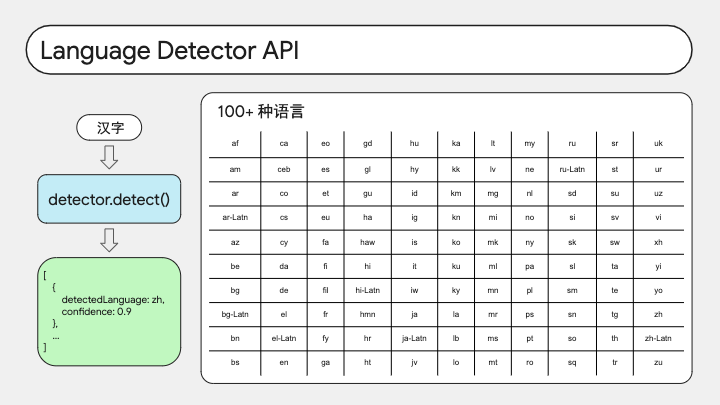Select the 'cy' language cell
The image size is (720, 405).
(x=284, y=242)
